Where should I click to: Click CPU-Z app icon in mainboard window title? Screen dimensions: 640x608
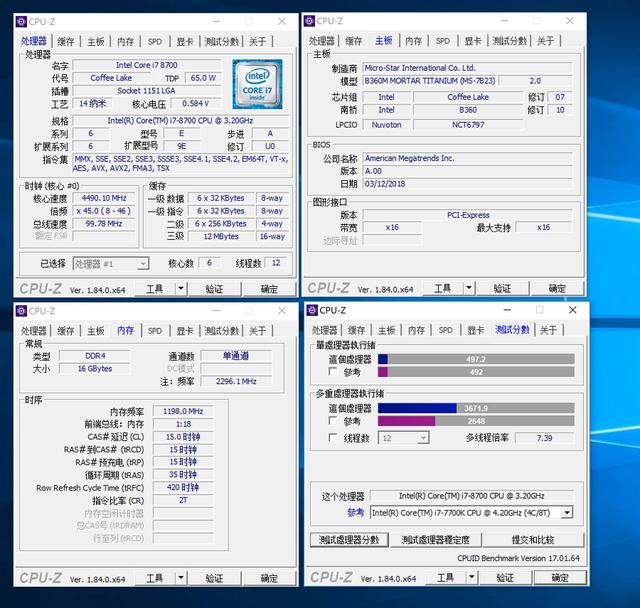(309, 21)
